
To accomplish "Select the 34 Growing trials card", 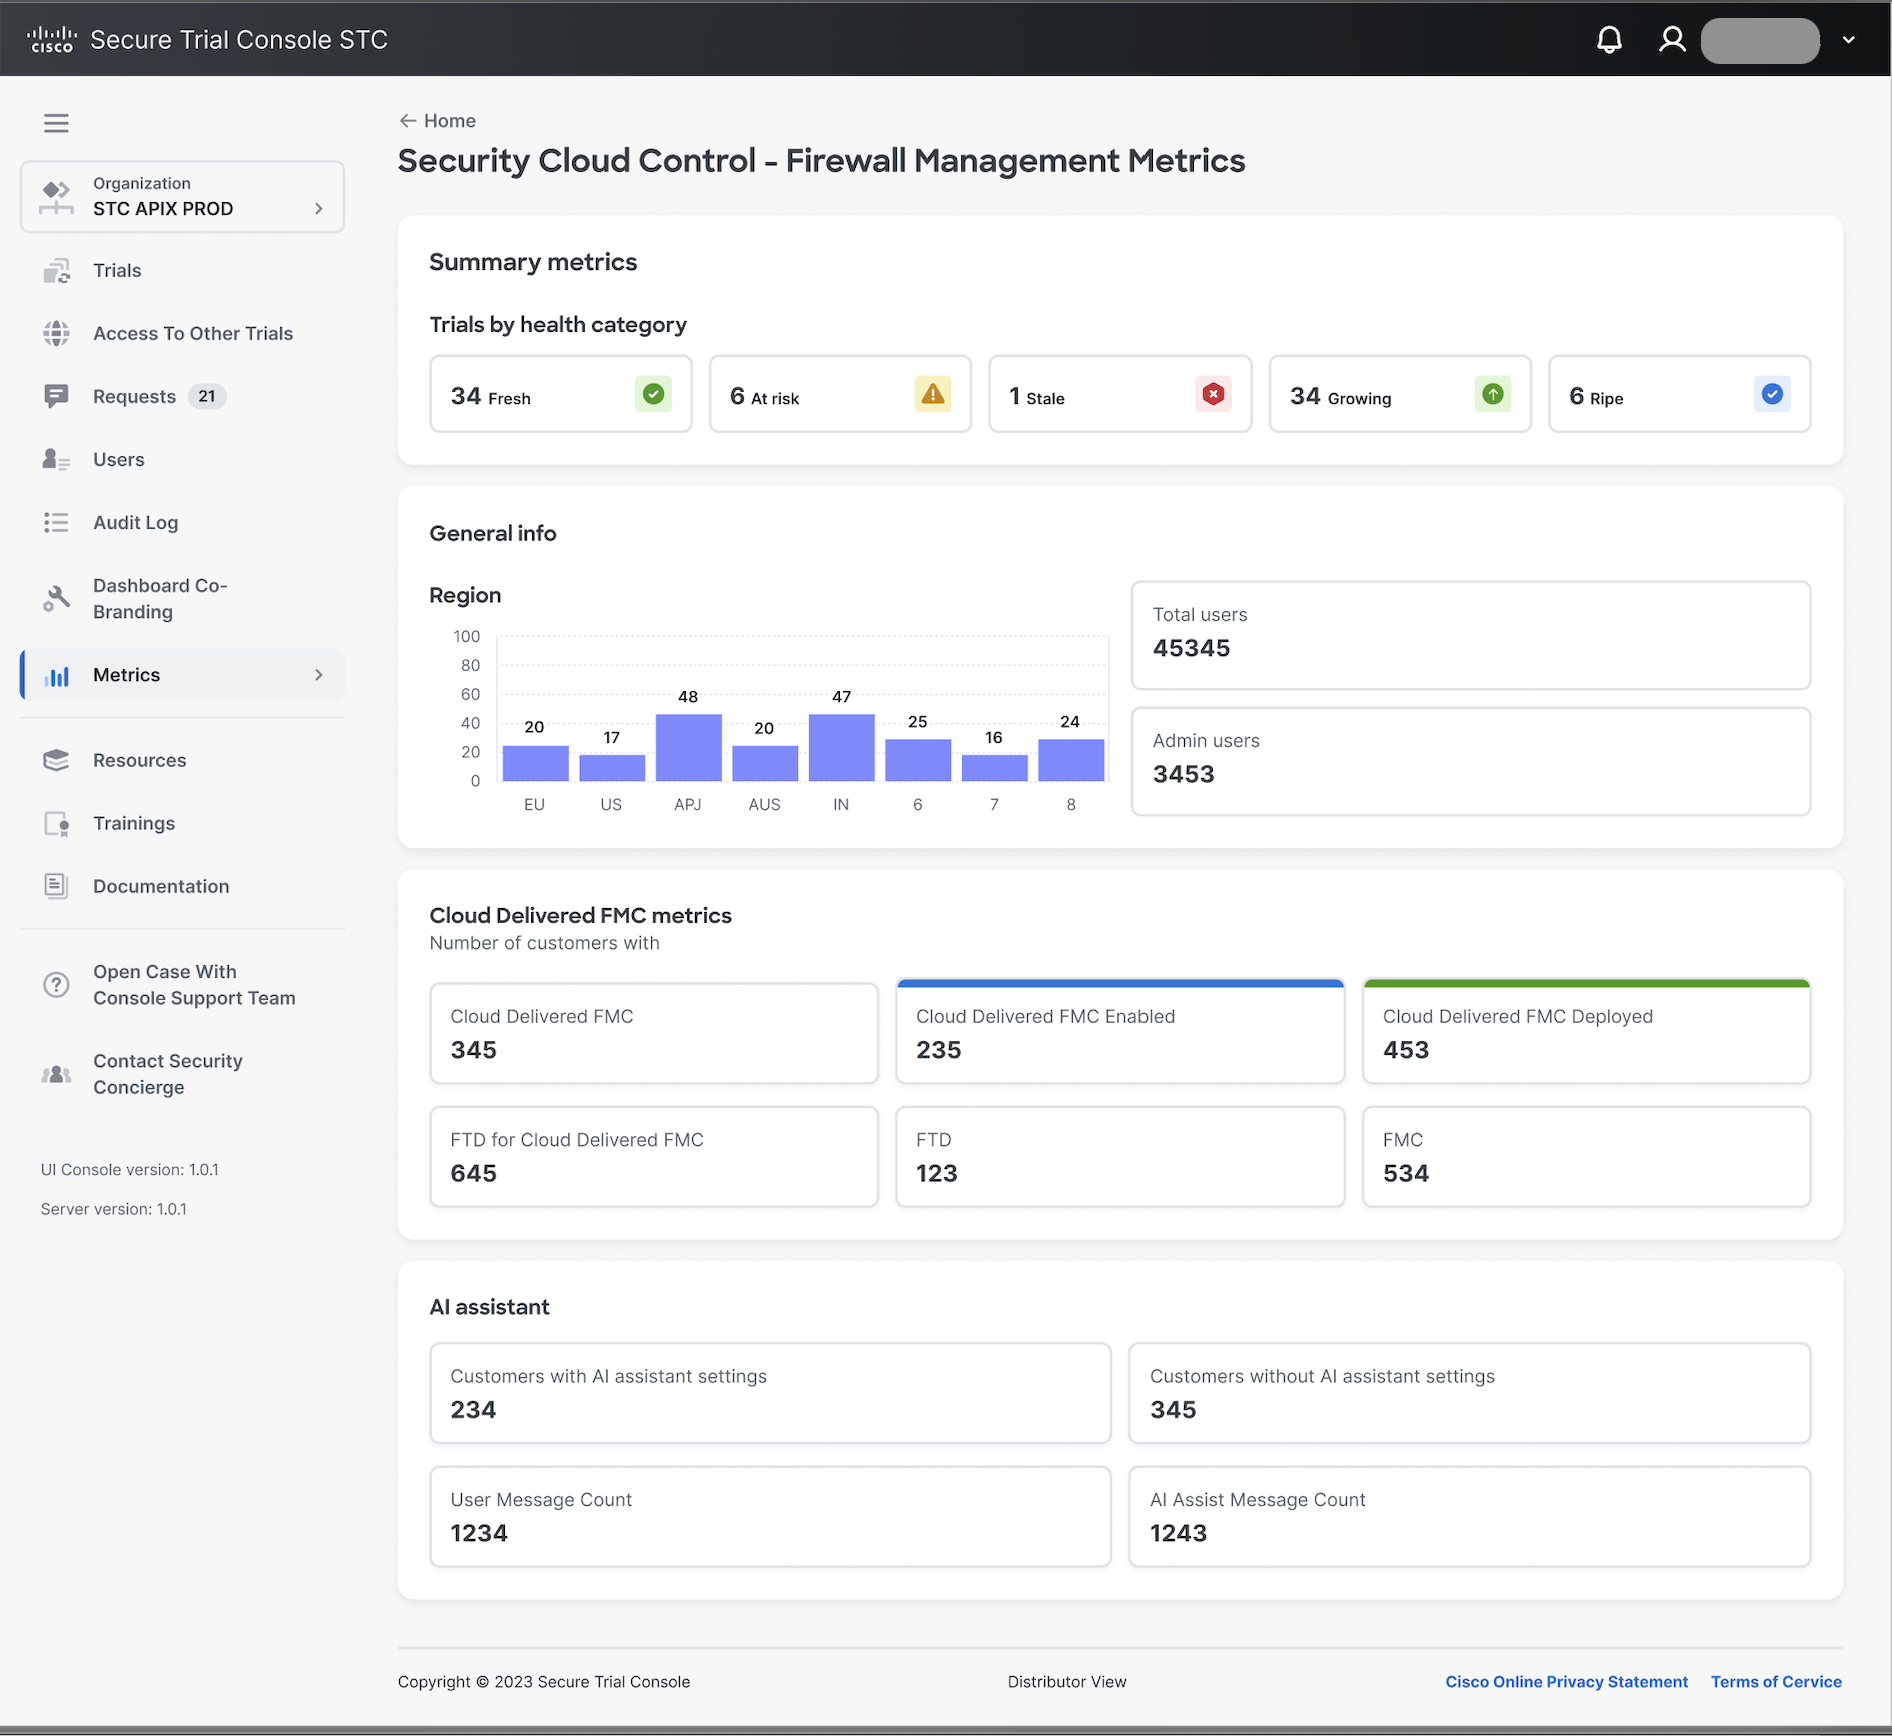I will pyautogui.click(x=1400, y=394).
